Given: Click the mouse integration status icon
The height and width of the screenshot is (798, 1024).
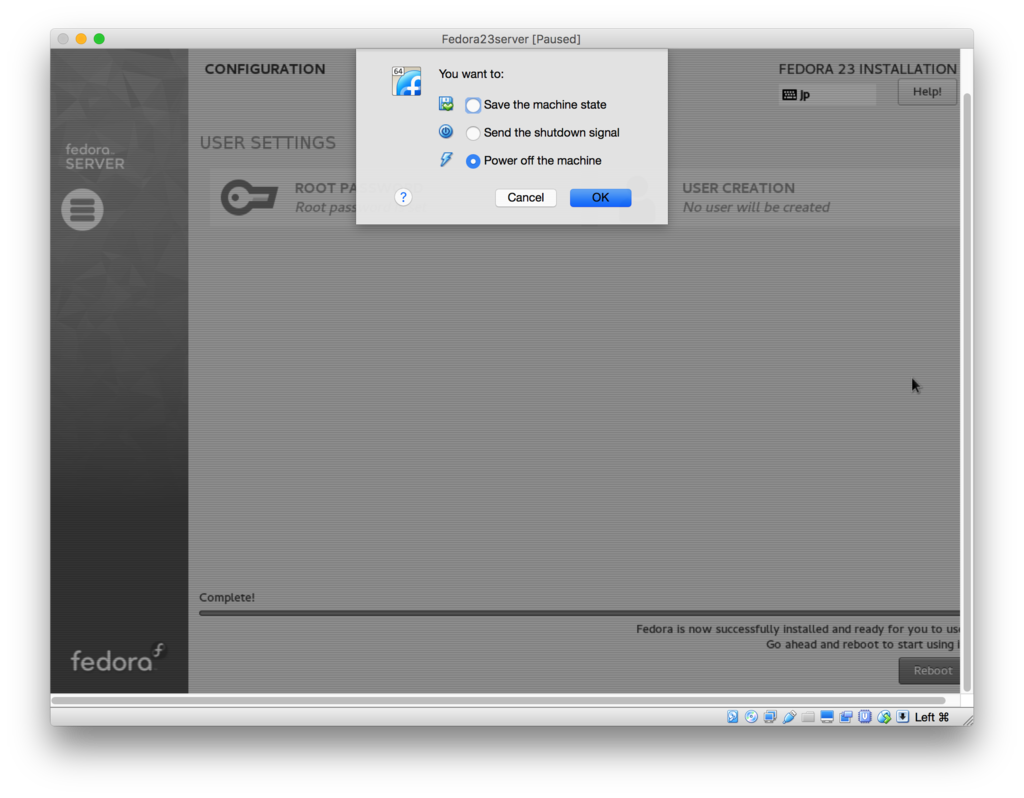Looking at the screenshot, I should 884,717.
